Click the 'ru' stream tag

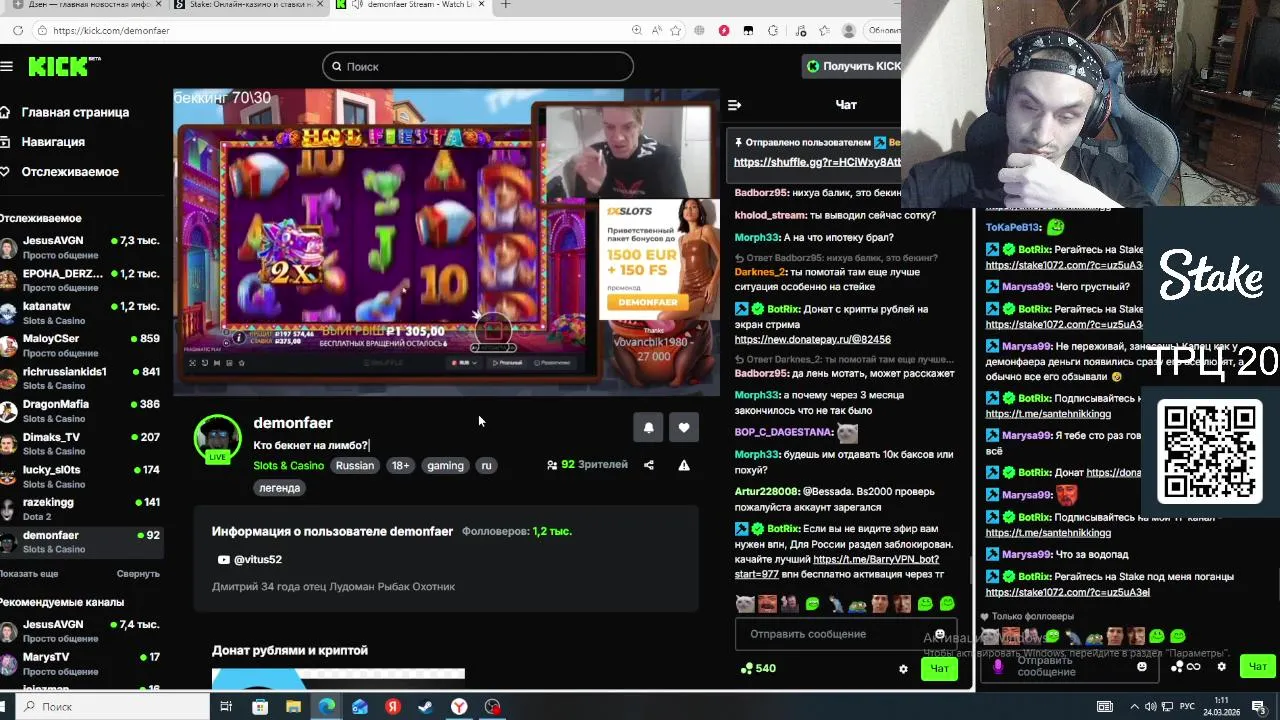tap(486, 466)
